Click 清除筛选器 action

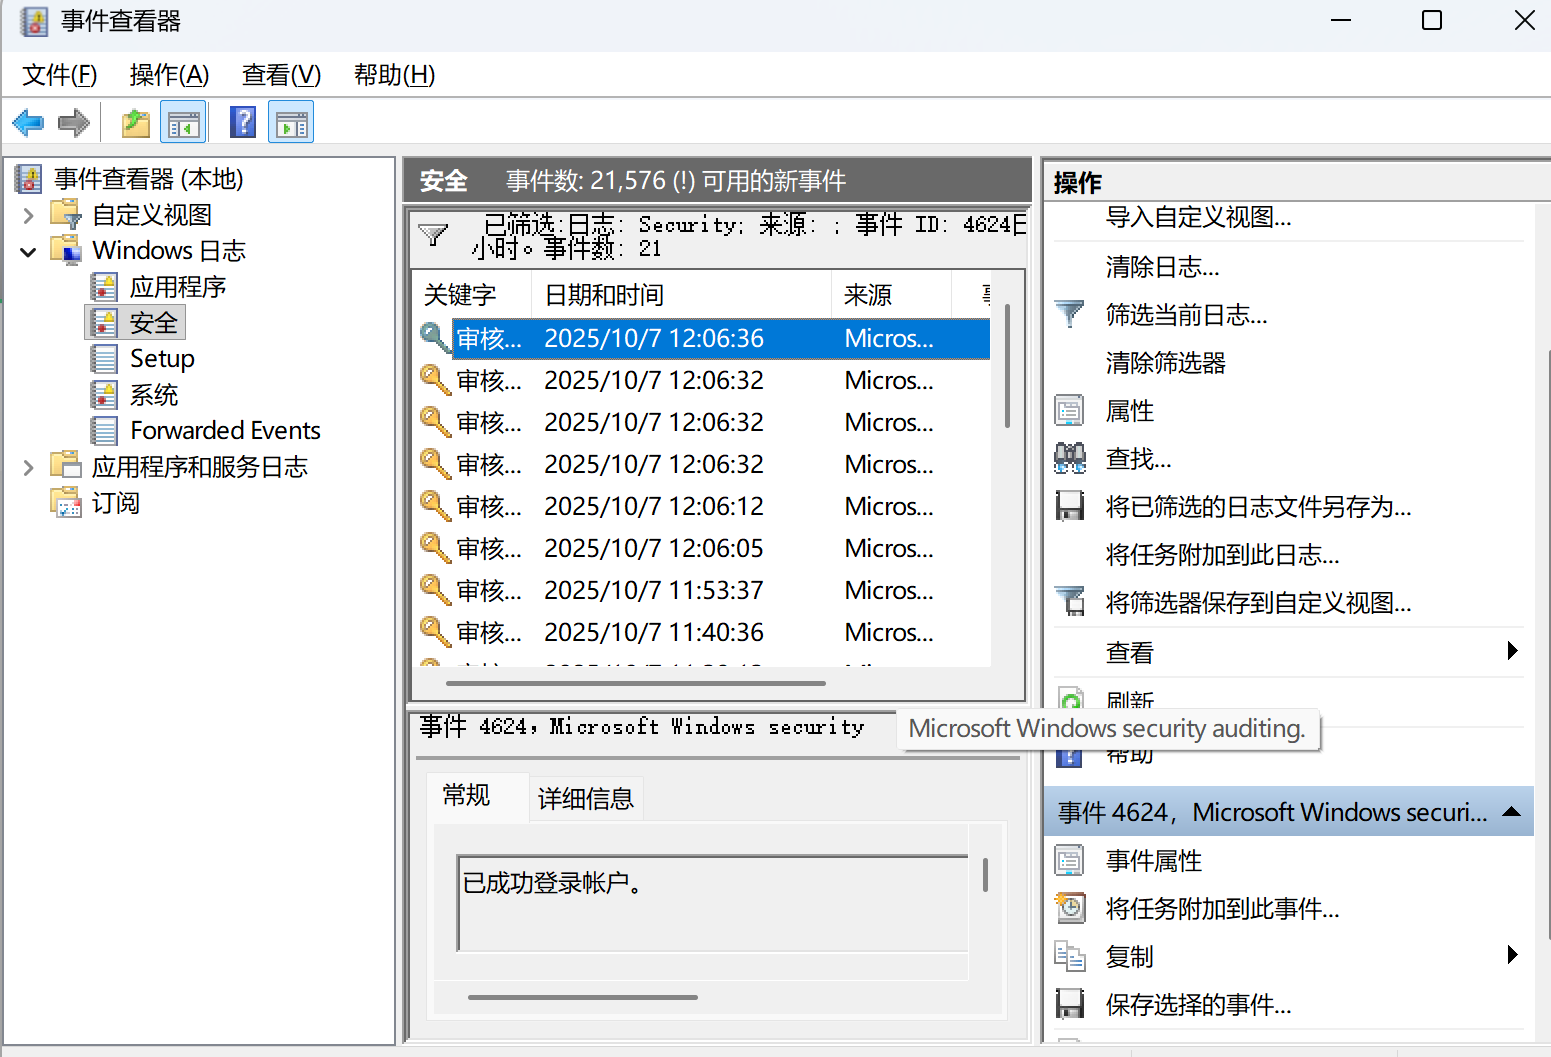coord(1165,363)
